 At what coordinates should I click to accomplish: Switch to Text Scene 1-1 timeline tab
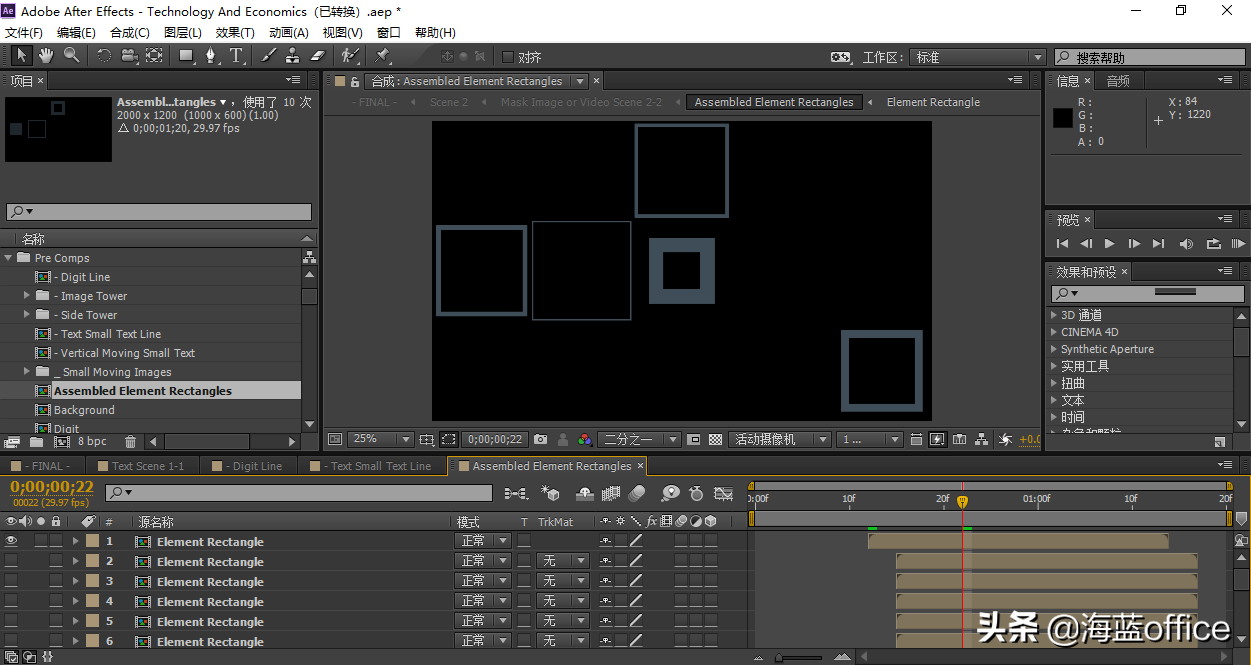coord(141,466)
